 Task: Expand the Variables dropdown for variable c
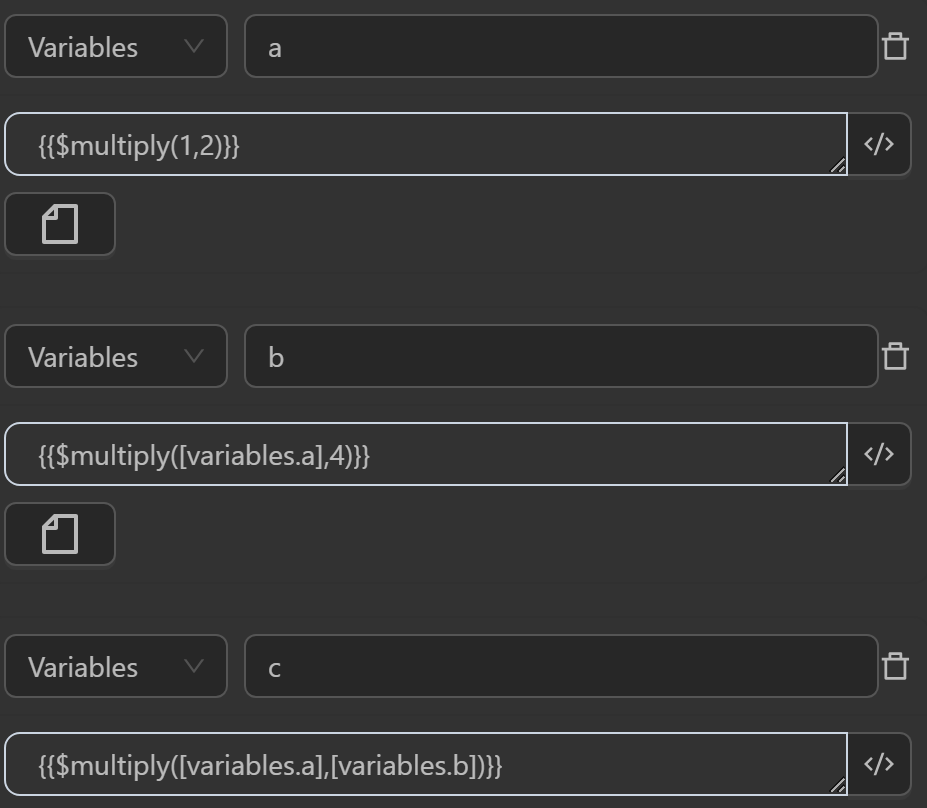tap(116, 667)
